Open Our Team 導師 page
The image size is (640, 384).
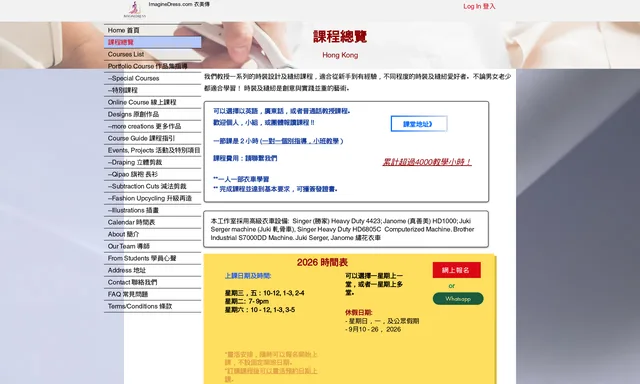(152, 246)
